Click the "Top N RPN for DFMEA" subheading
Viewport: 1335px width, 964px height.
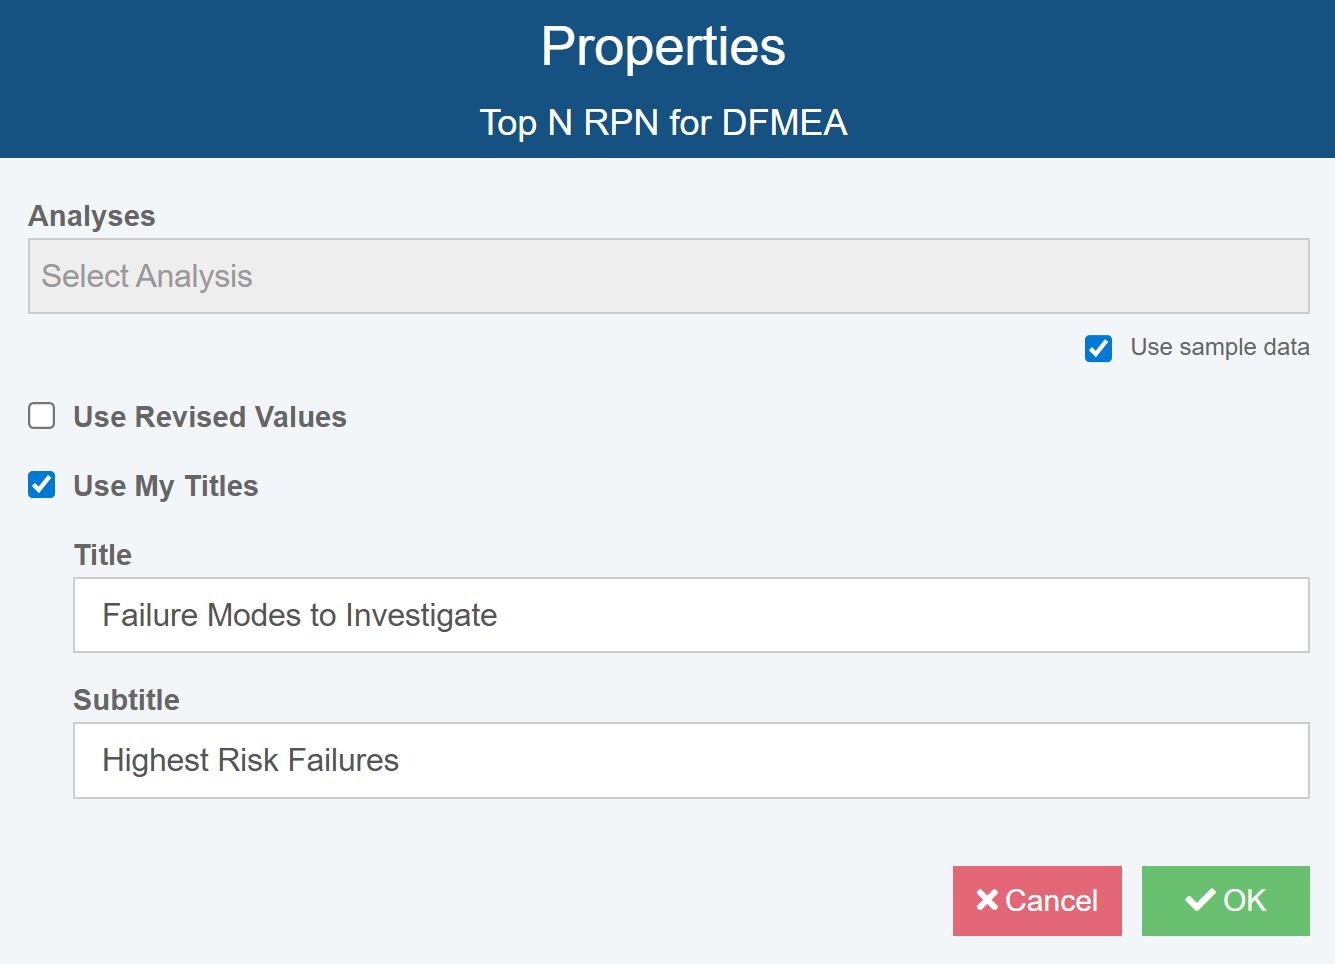(663, 123)
